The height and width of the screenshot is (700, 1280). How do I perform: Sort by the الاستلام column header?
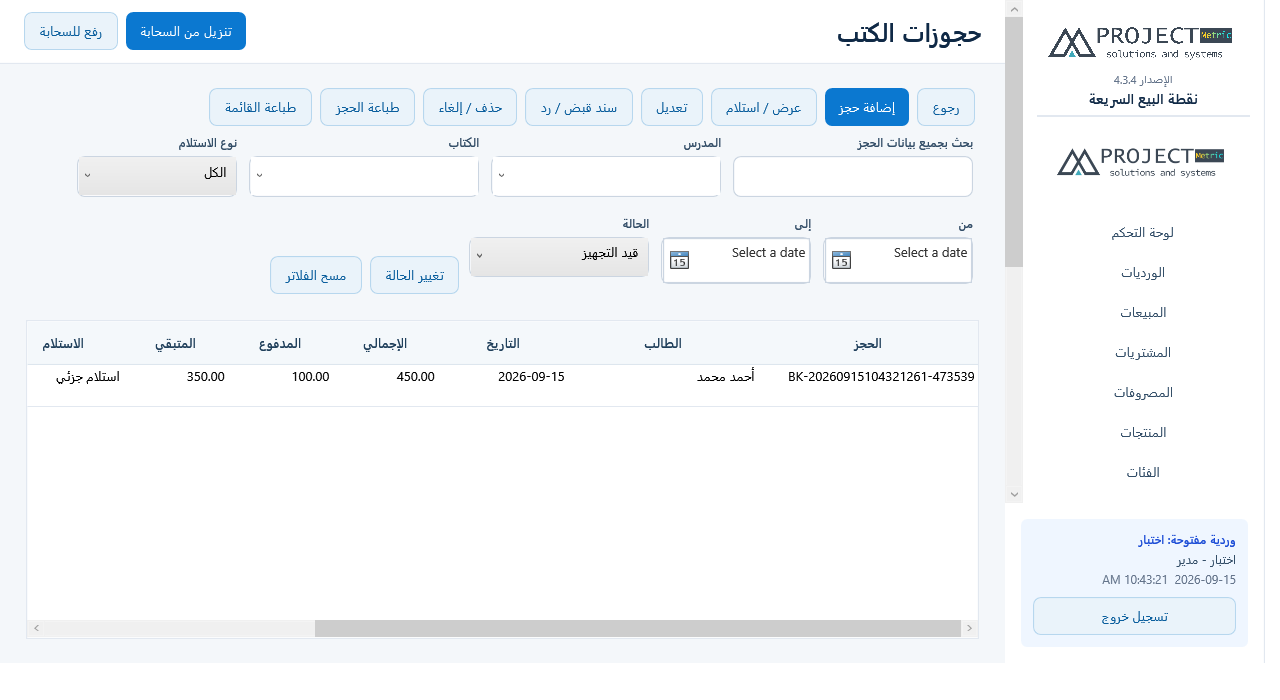point(63,343)
